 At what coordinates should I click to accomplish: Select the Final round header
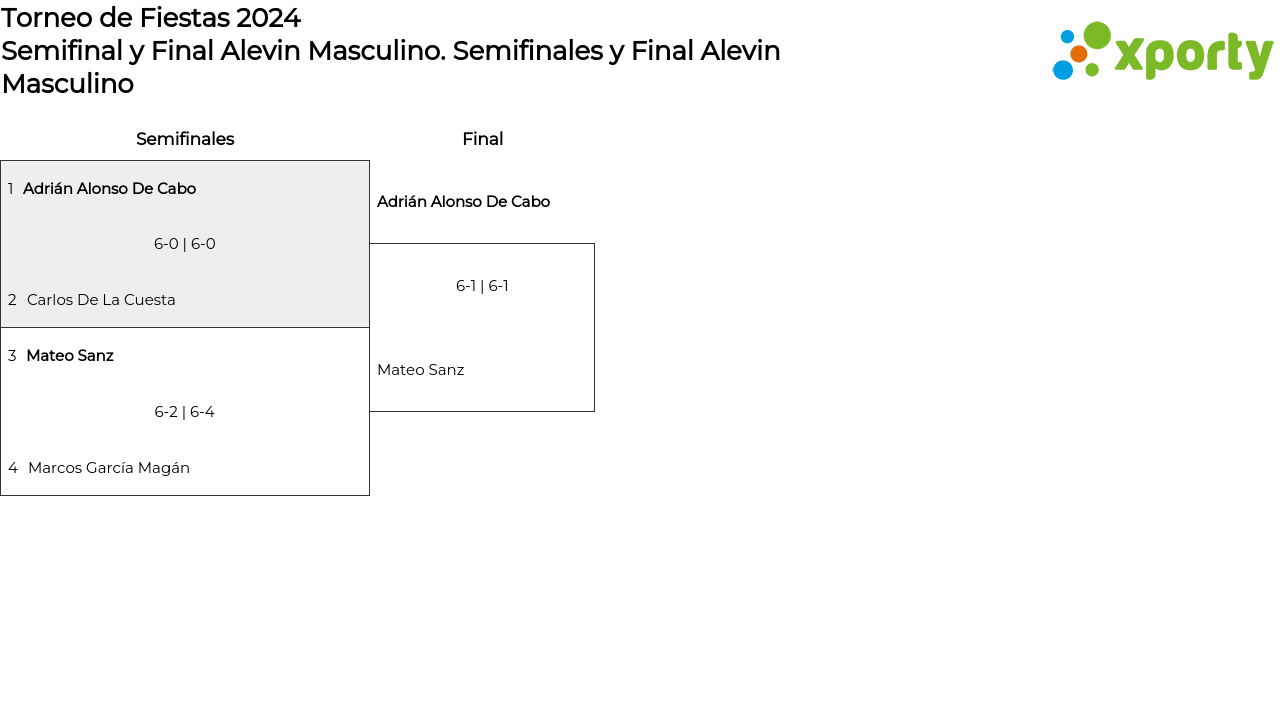pos(482,139)
